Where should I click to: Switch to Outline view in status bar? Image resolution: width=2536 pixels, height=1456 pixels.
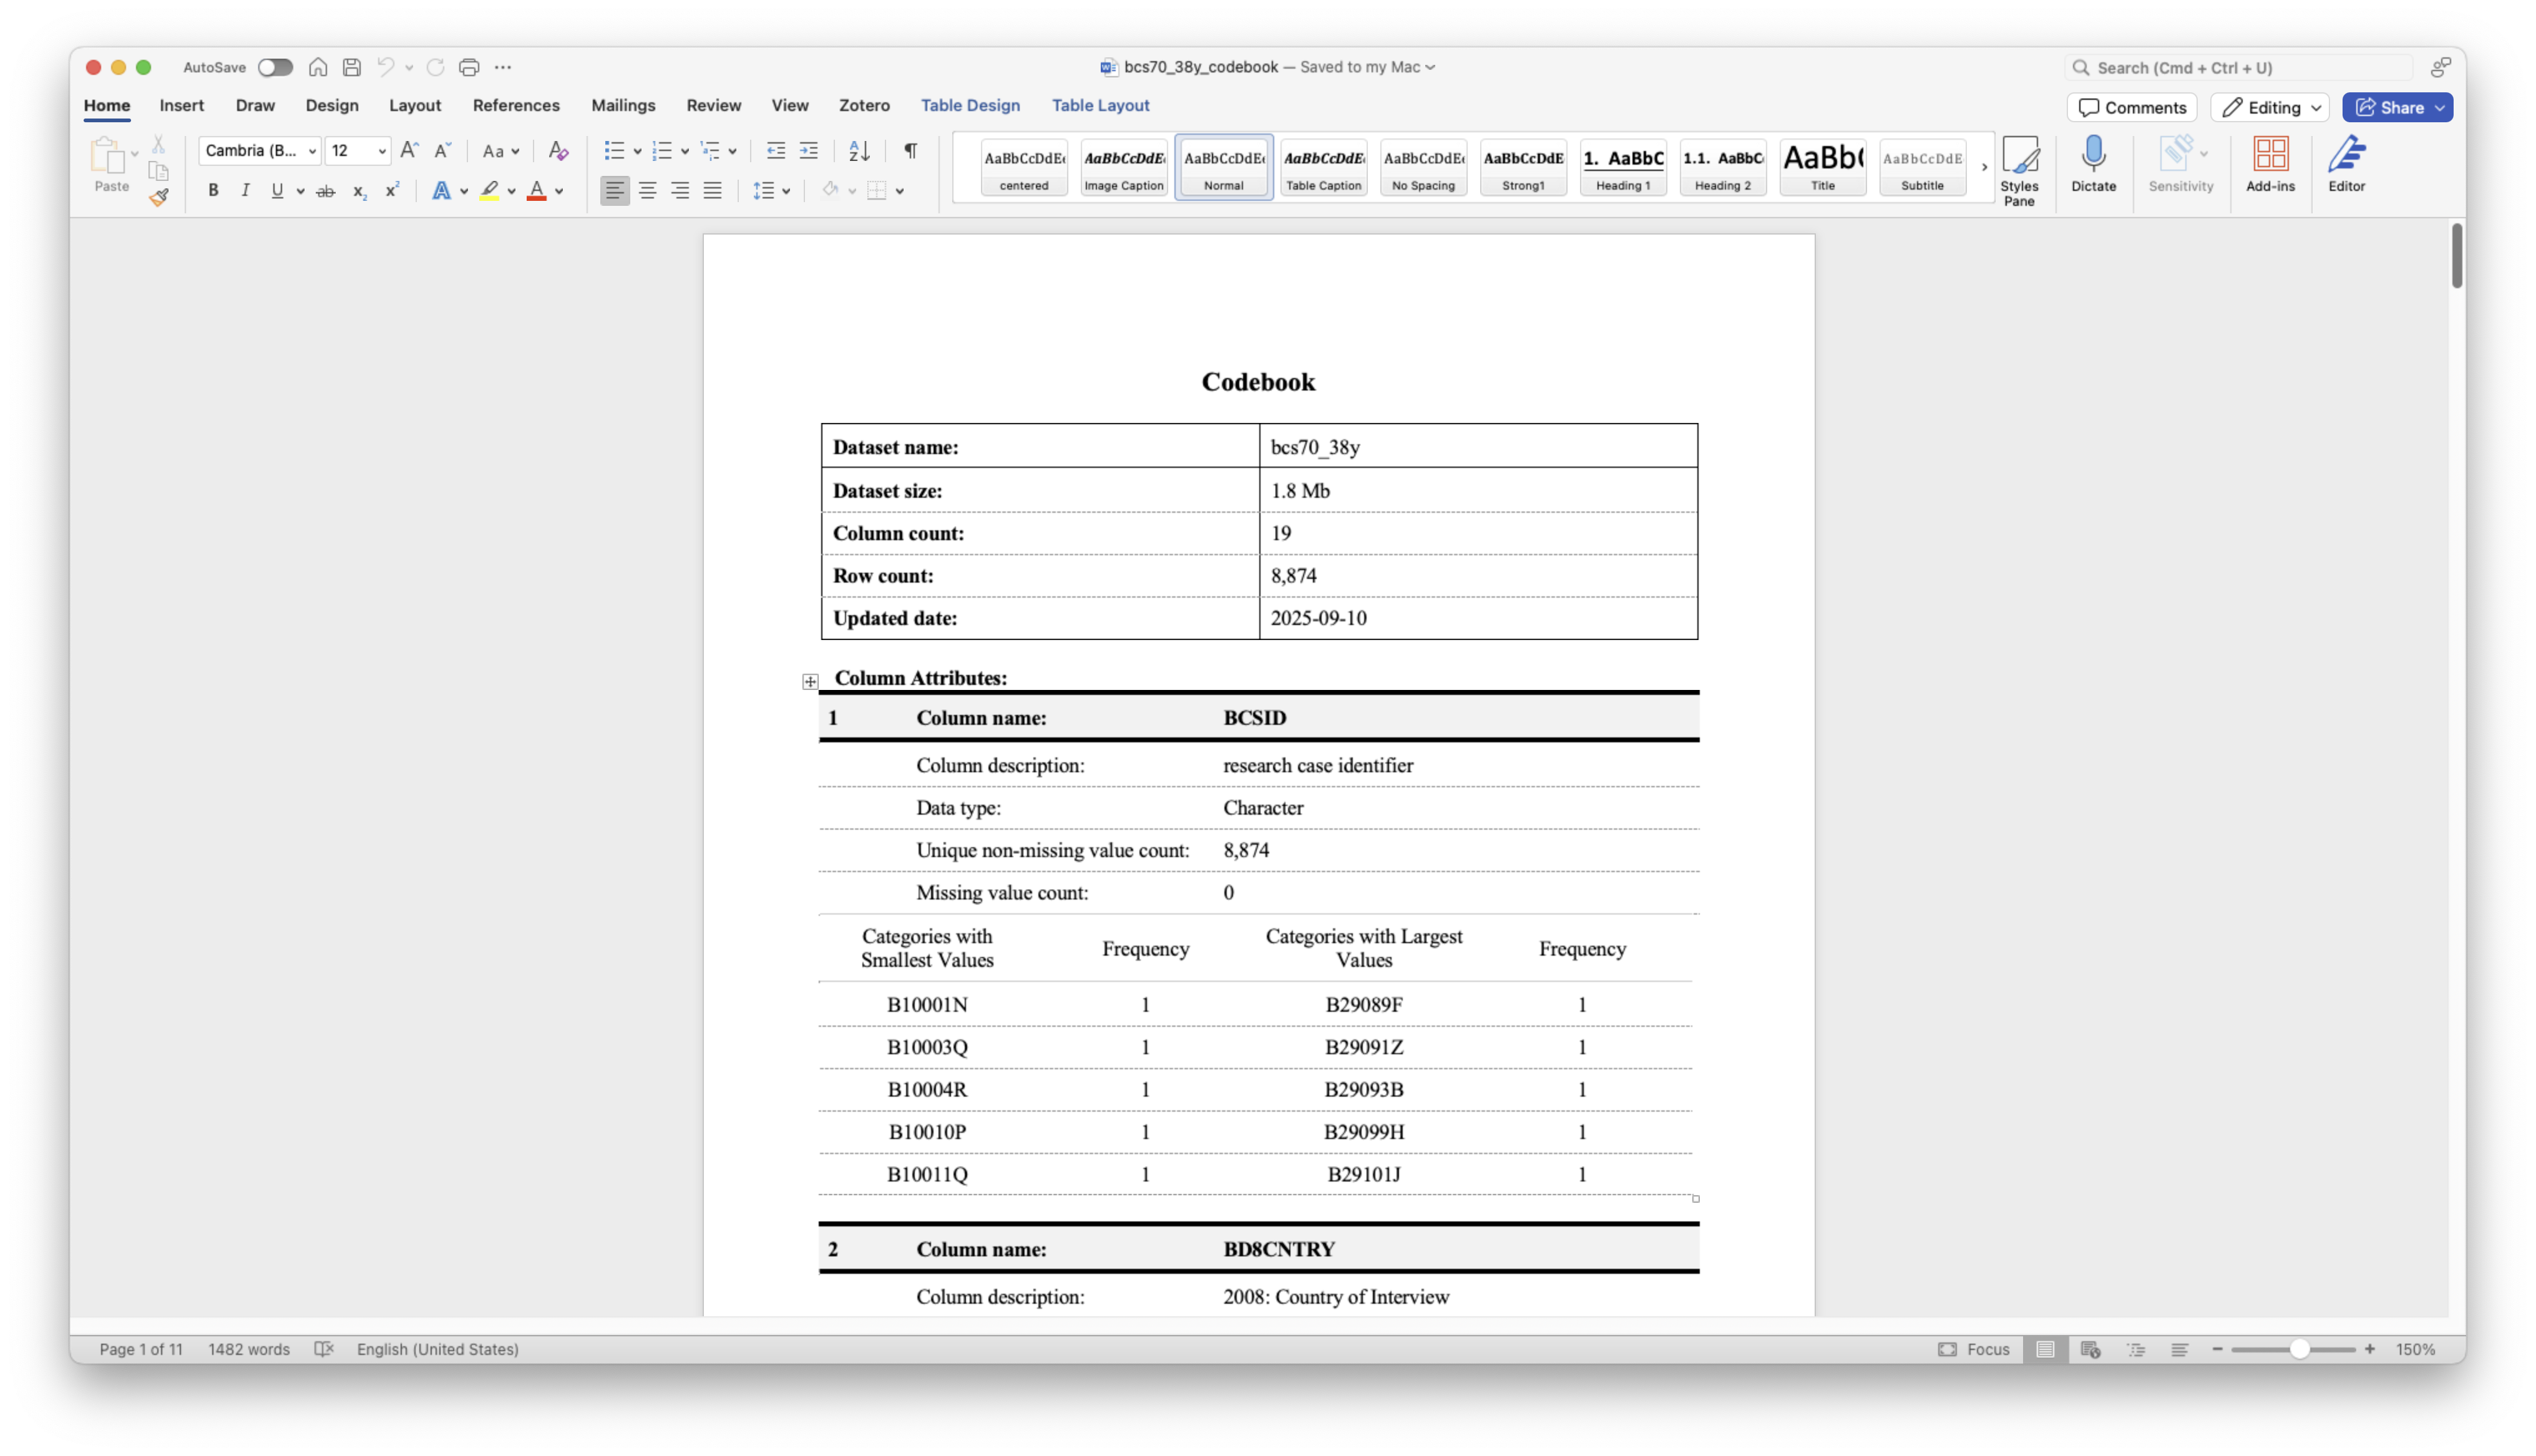pyautogui.click(x=2136, y=1349)
